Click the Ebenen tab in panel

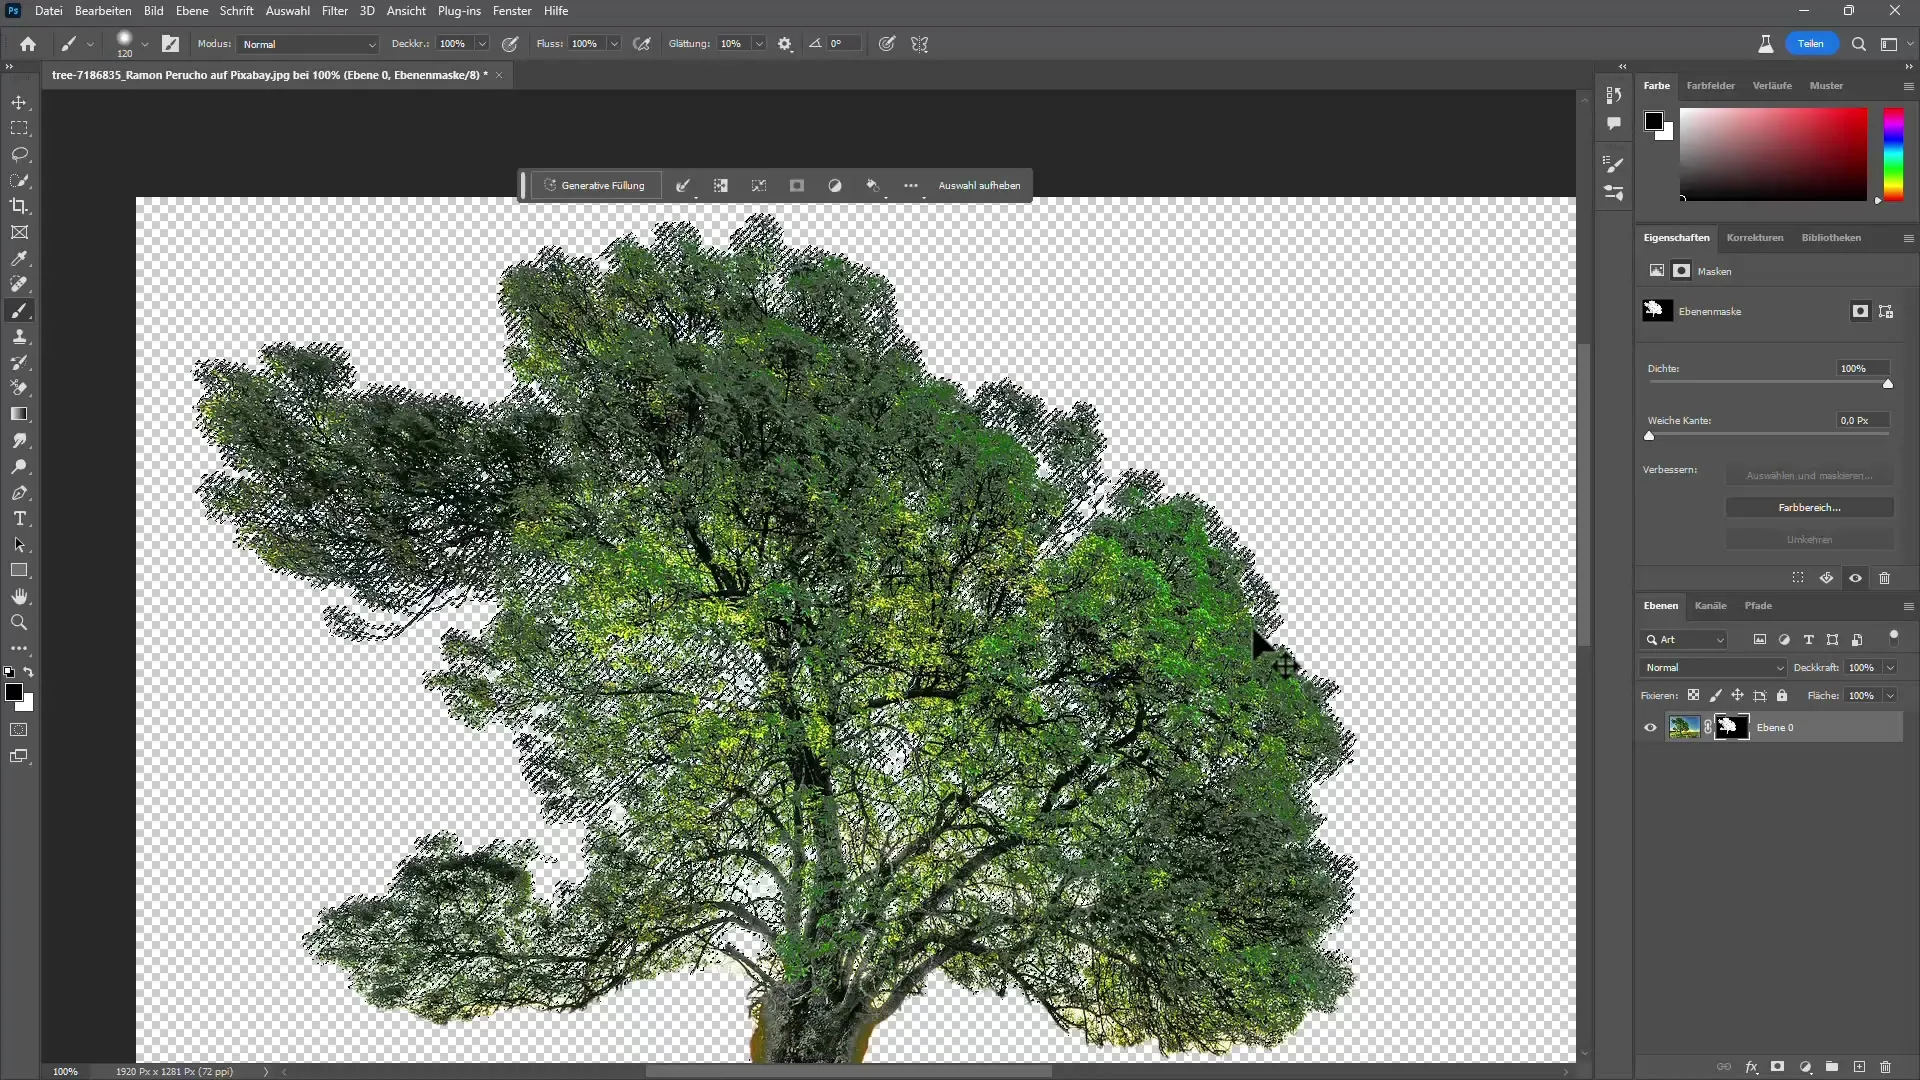pyautogui.click(x=1663, y=605)
